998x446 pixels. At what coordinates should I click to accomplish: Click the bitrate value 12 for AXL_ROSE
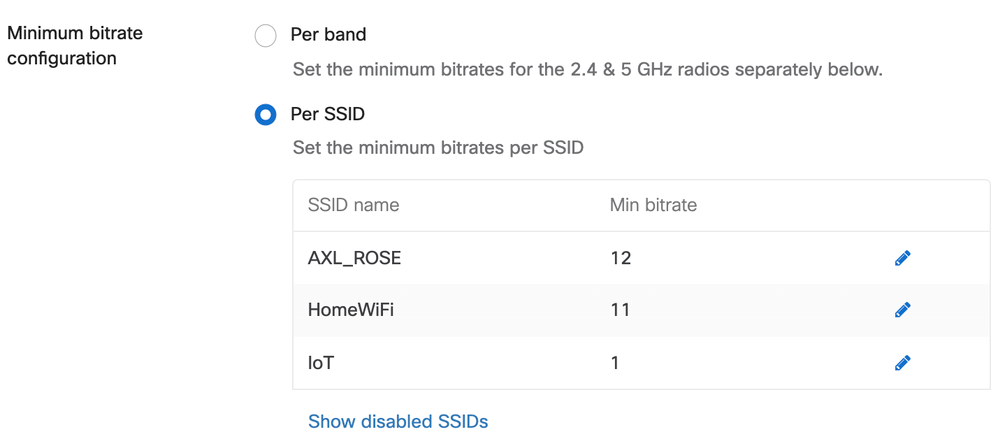point(620,258)
